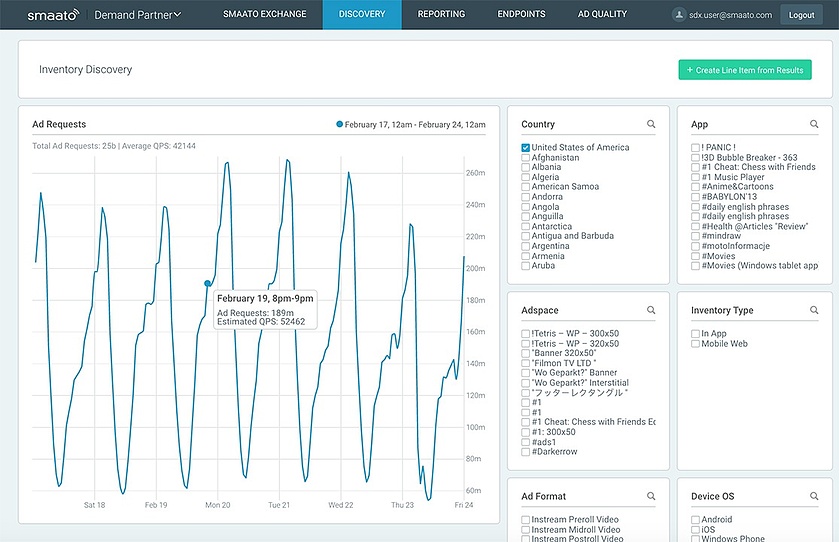
Task: Select the #Darkerrow adspace checkbox
Action: (525, 452)
